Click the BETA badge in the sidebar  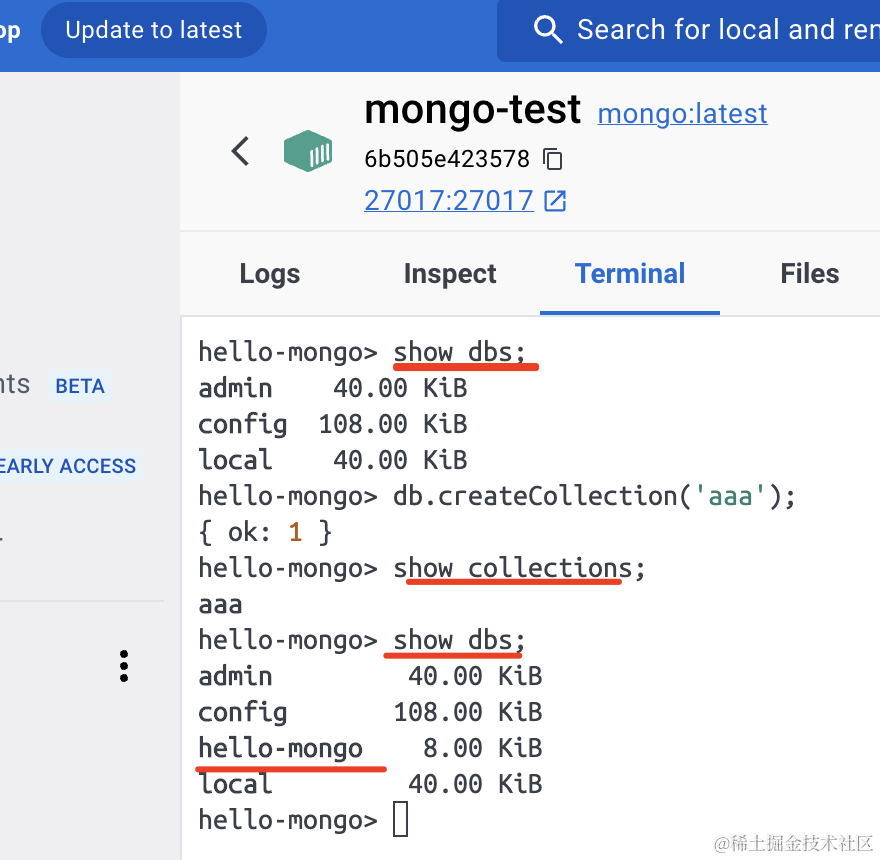[x=80, y=386]
